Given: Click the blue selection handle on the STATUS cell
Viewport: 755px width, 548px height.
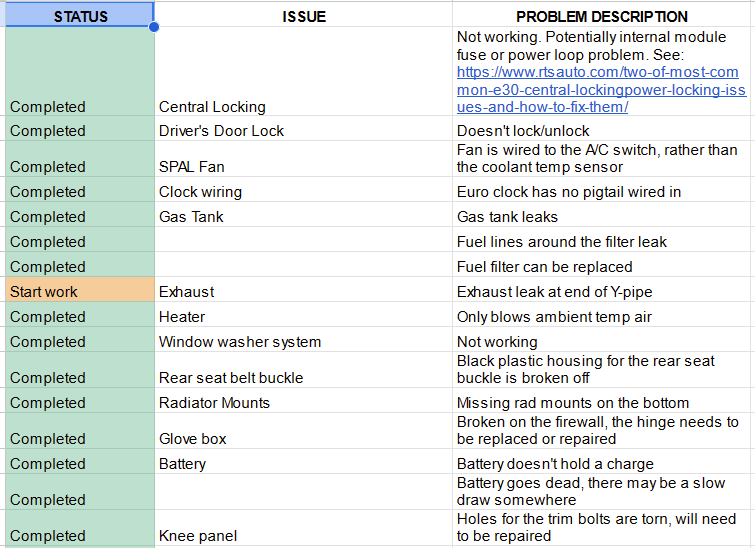Looking at the screenshot, I should click(154, 27).
